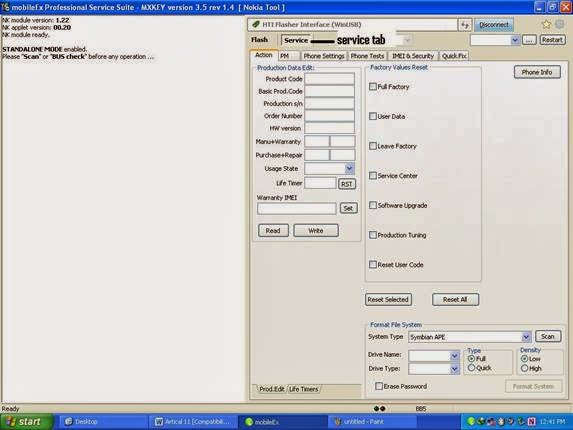Open Windows start button
This screenshot has width=573, height=430.
pyautogui.click(x=26, y=422)
